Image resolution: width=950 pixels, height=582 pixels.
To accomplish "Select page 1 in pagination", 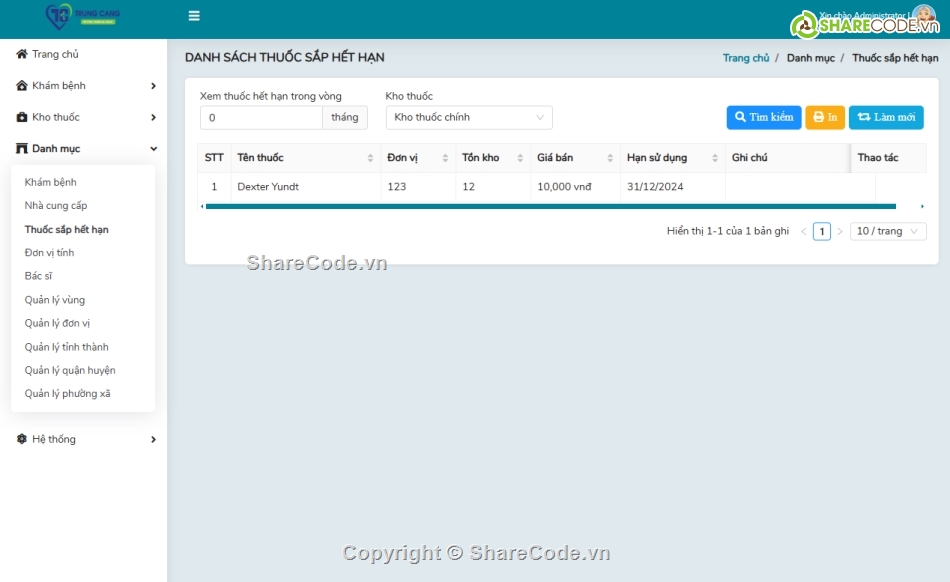I will point(822,231).
